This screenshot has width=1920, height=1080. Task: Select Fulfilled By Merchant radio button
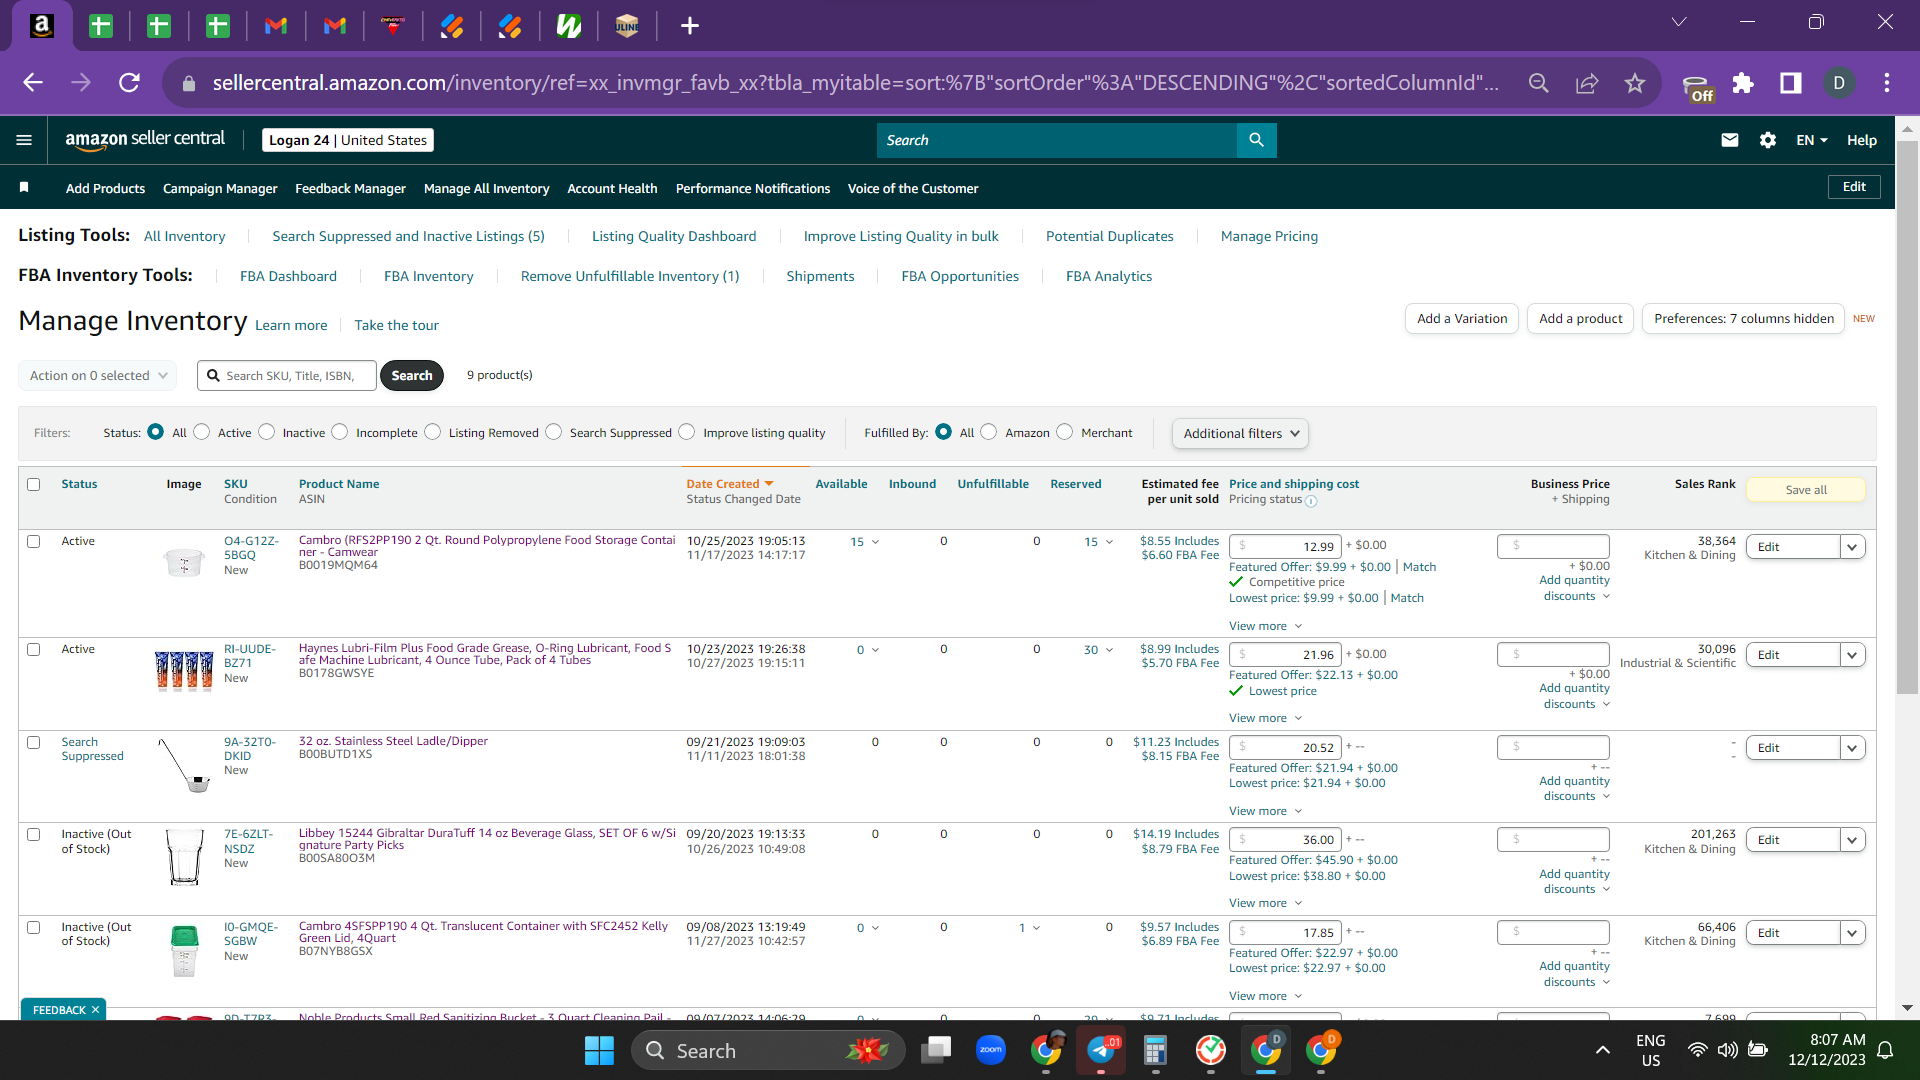1065,432
